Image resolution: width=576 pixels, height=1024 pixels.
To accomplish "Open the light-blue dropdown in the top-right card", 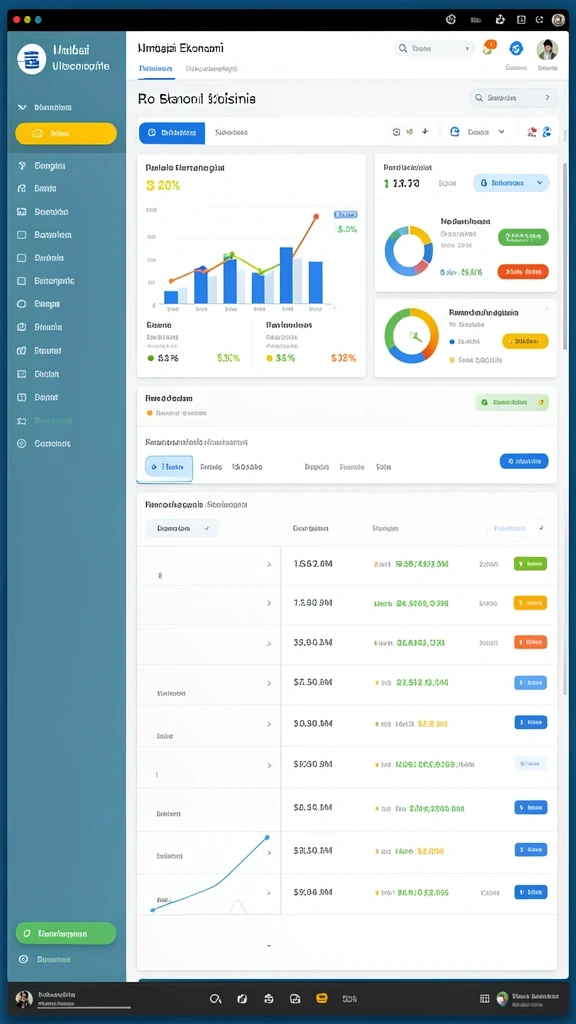I will tap(511, 184).
